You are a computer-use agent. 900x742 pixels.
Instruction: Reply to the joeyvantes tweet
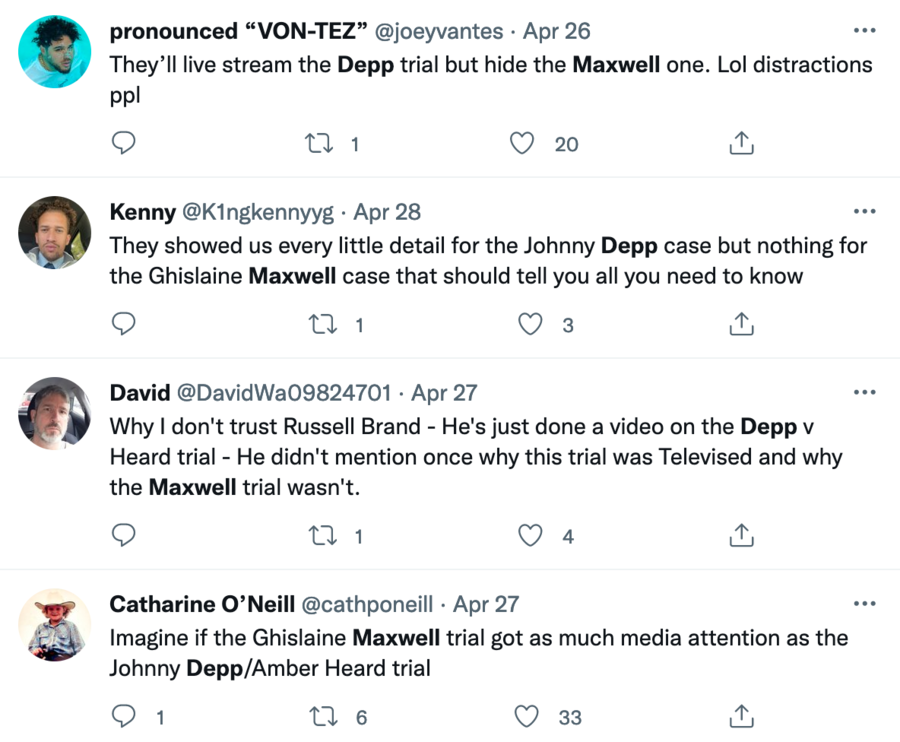tap(123, 144)
